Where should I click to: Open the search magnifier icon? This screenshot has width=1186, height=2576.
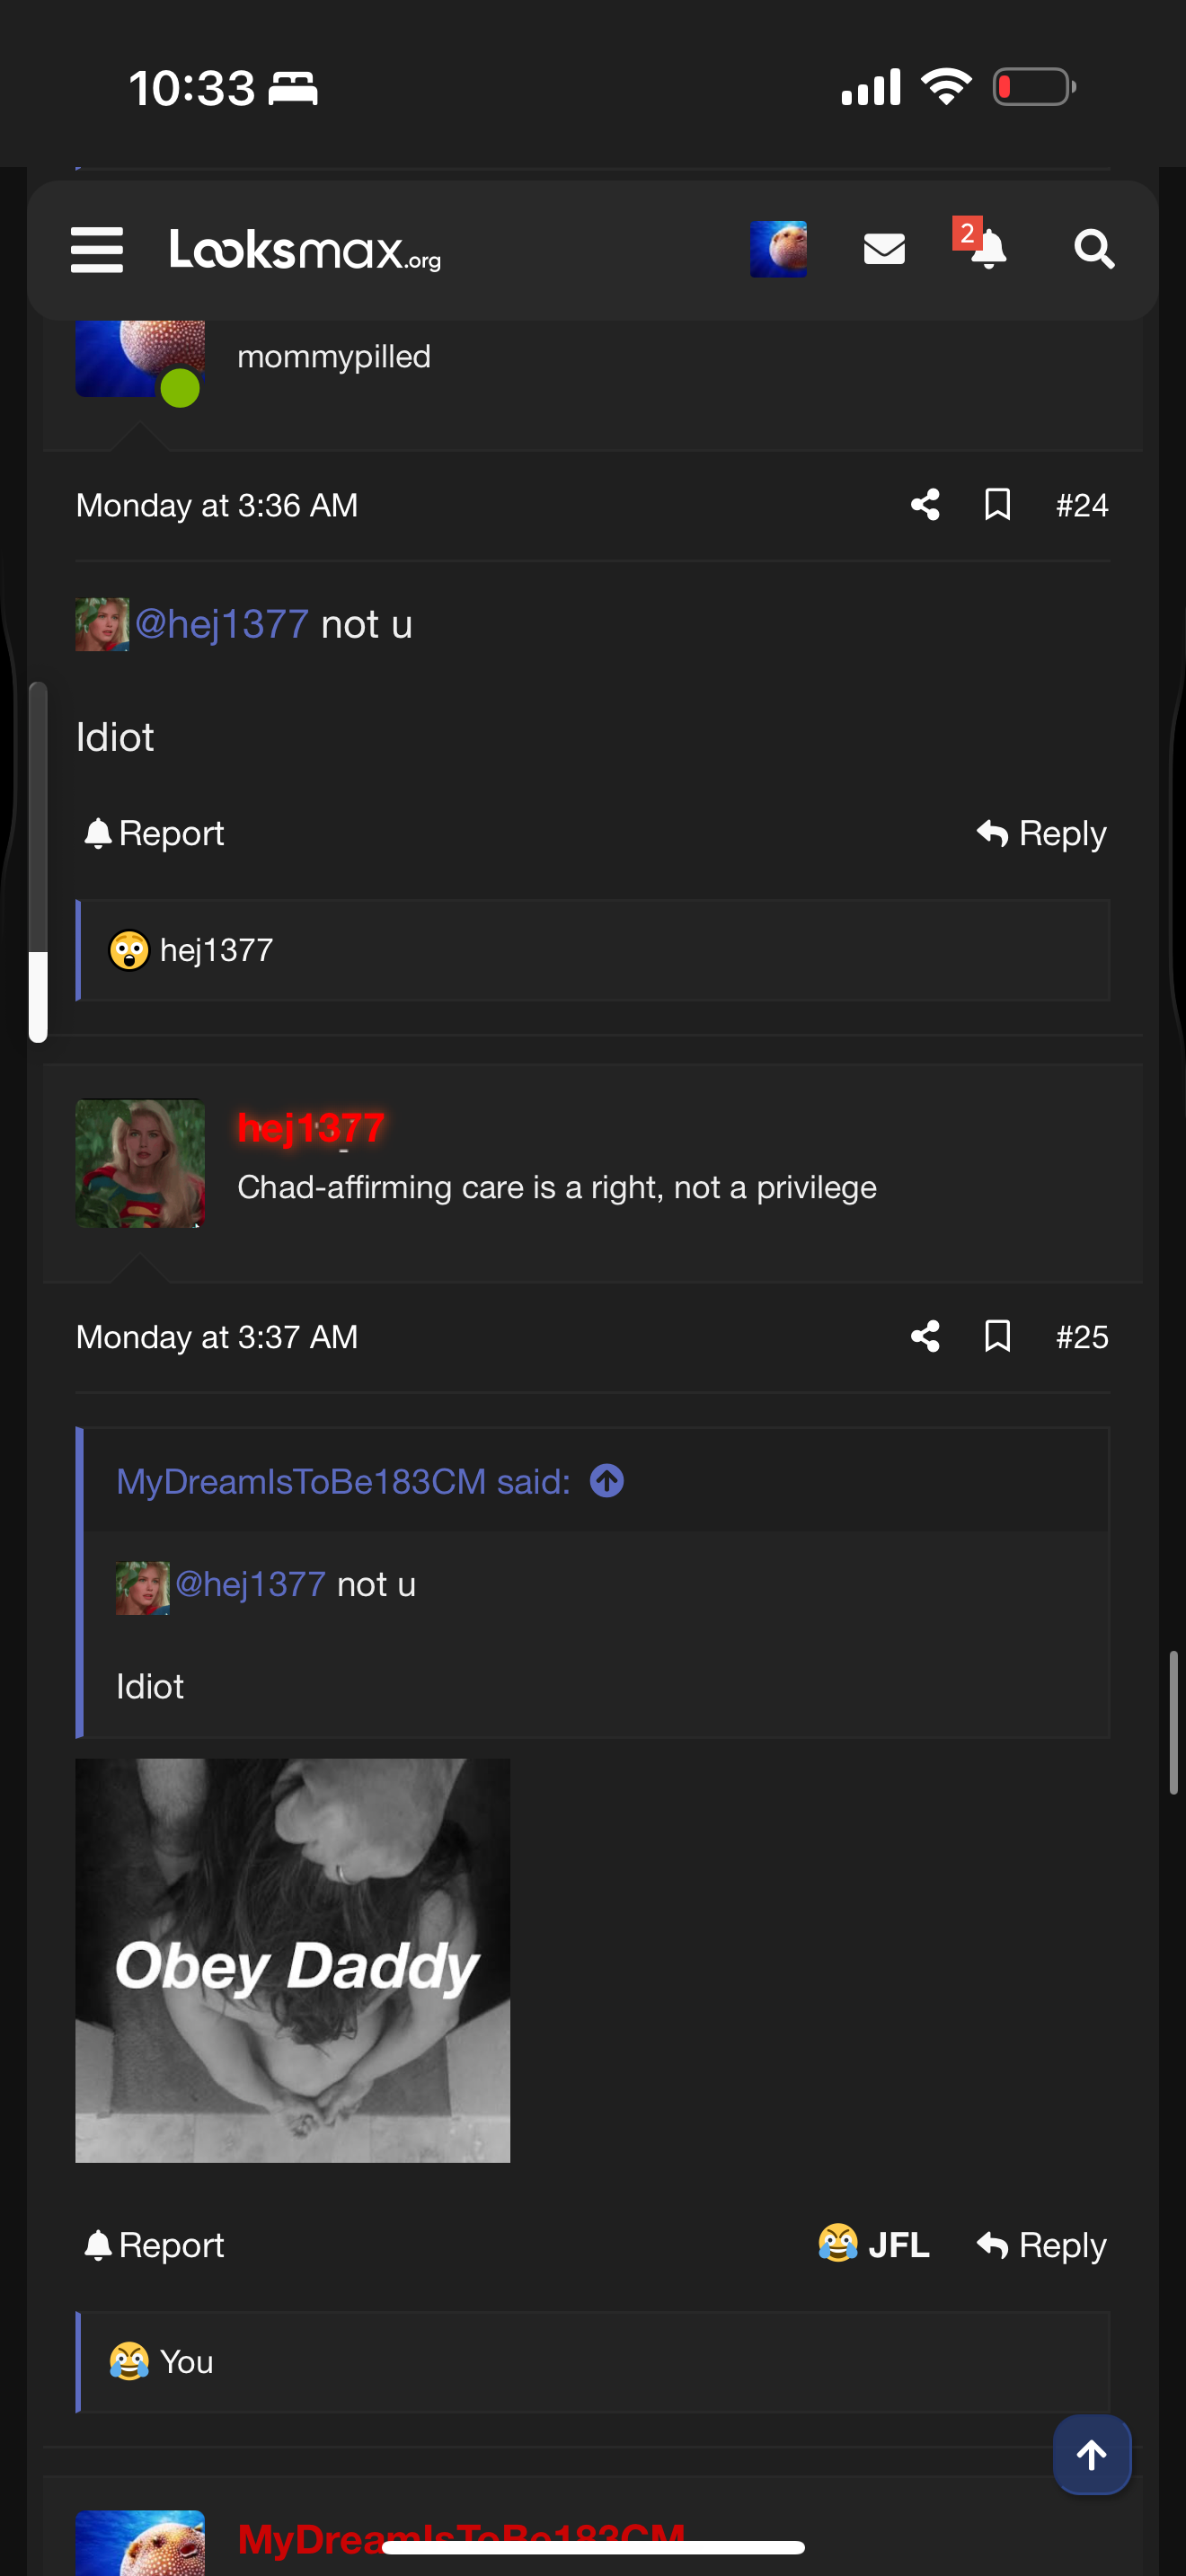click(x=1093, y=249)
